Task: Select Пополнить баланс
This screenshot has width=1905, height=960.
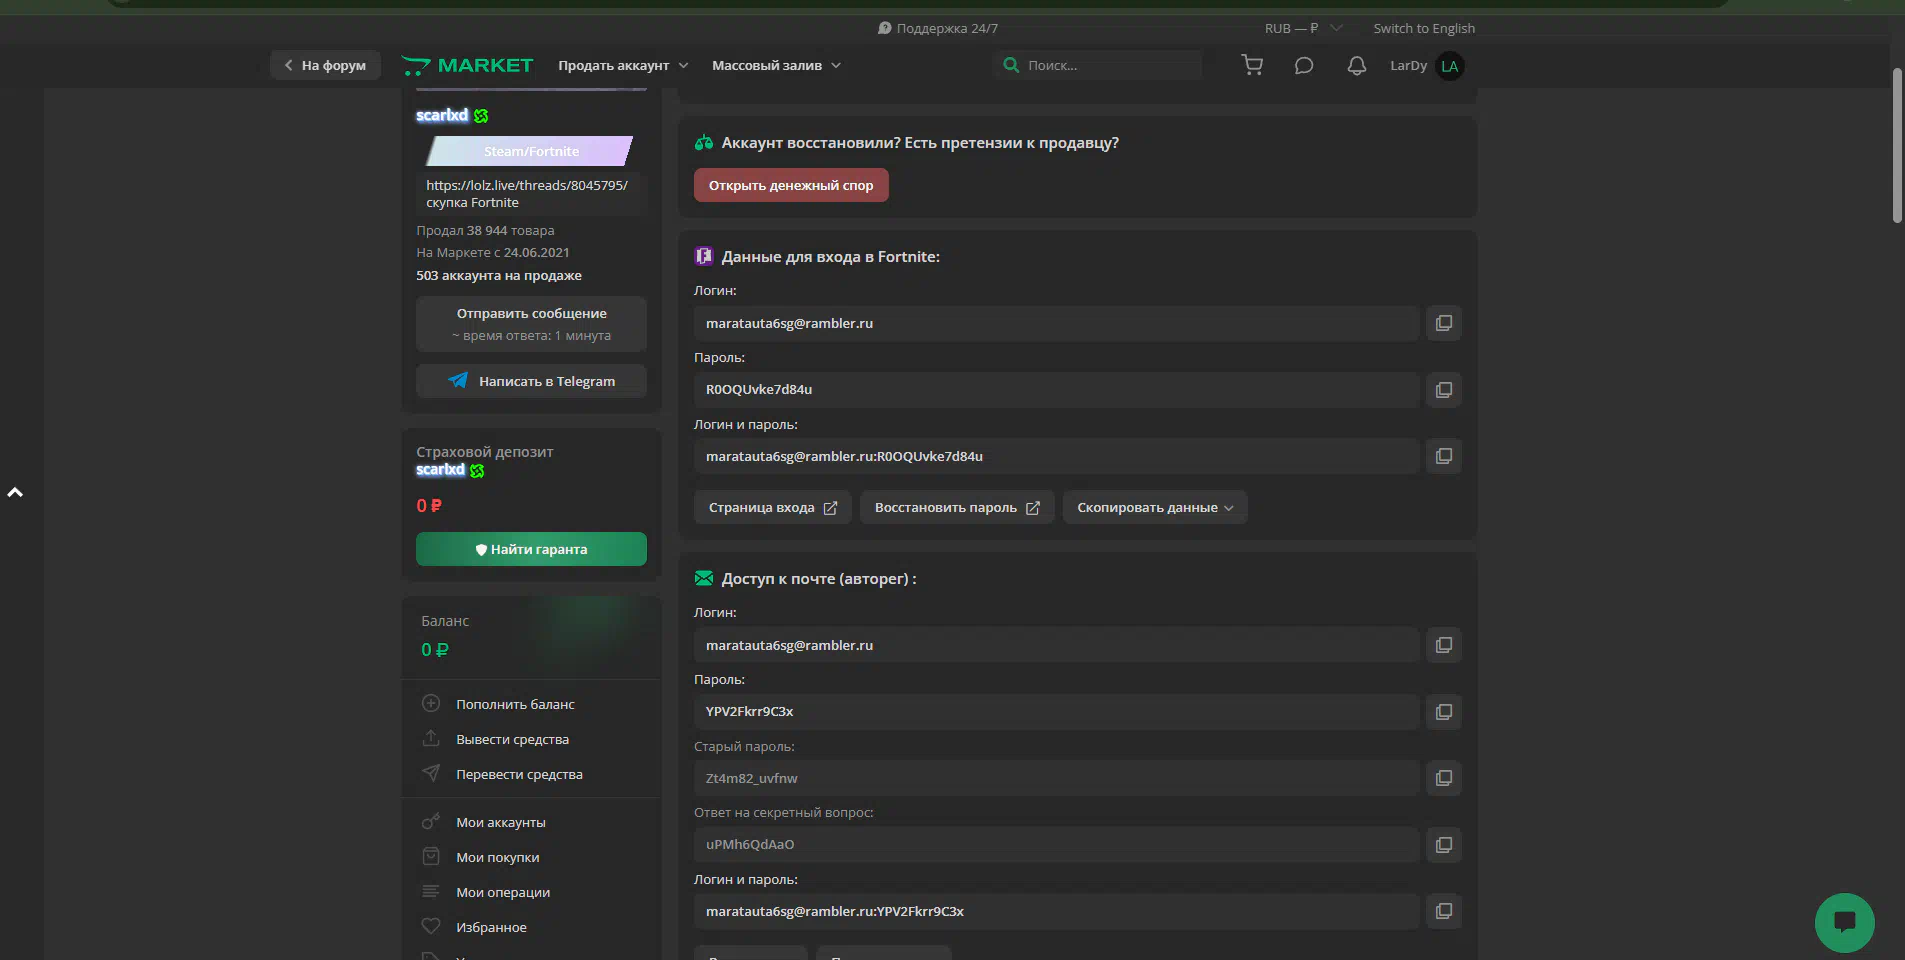Action: [515, 704]
